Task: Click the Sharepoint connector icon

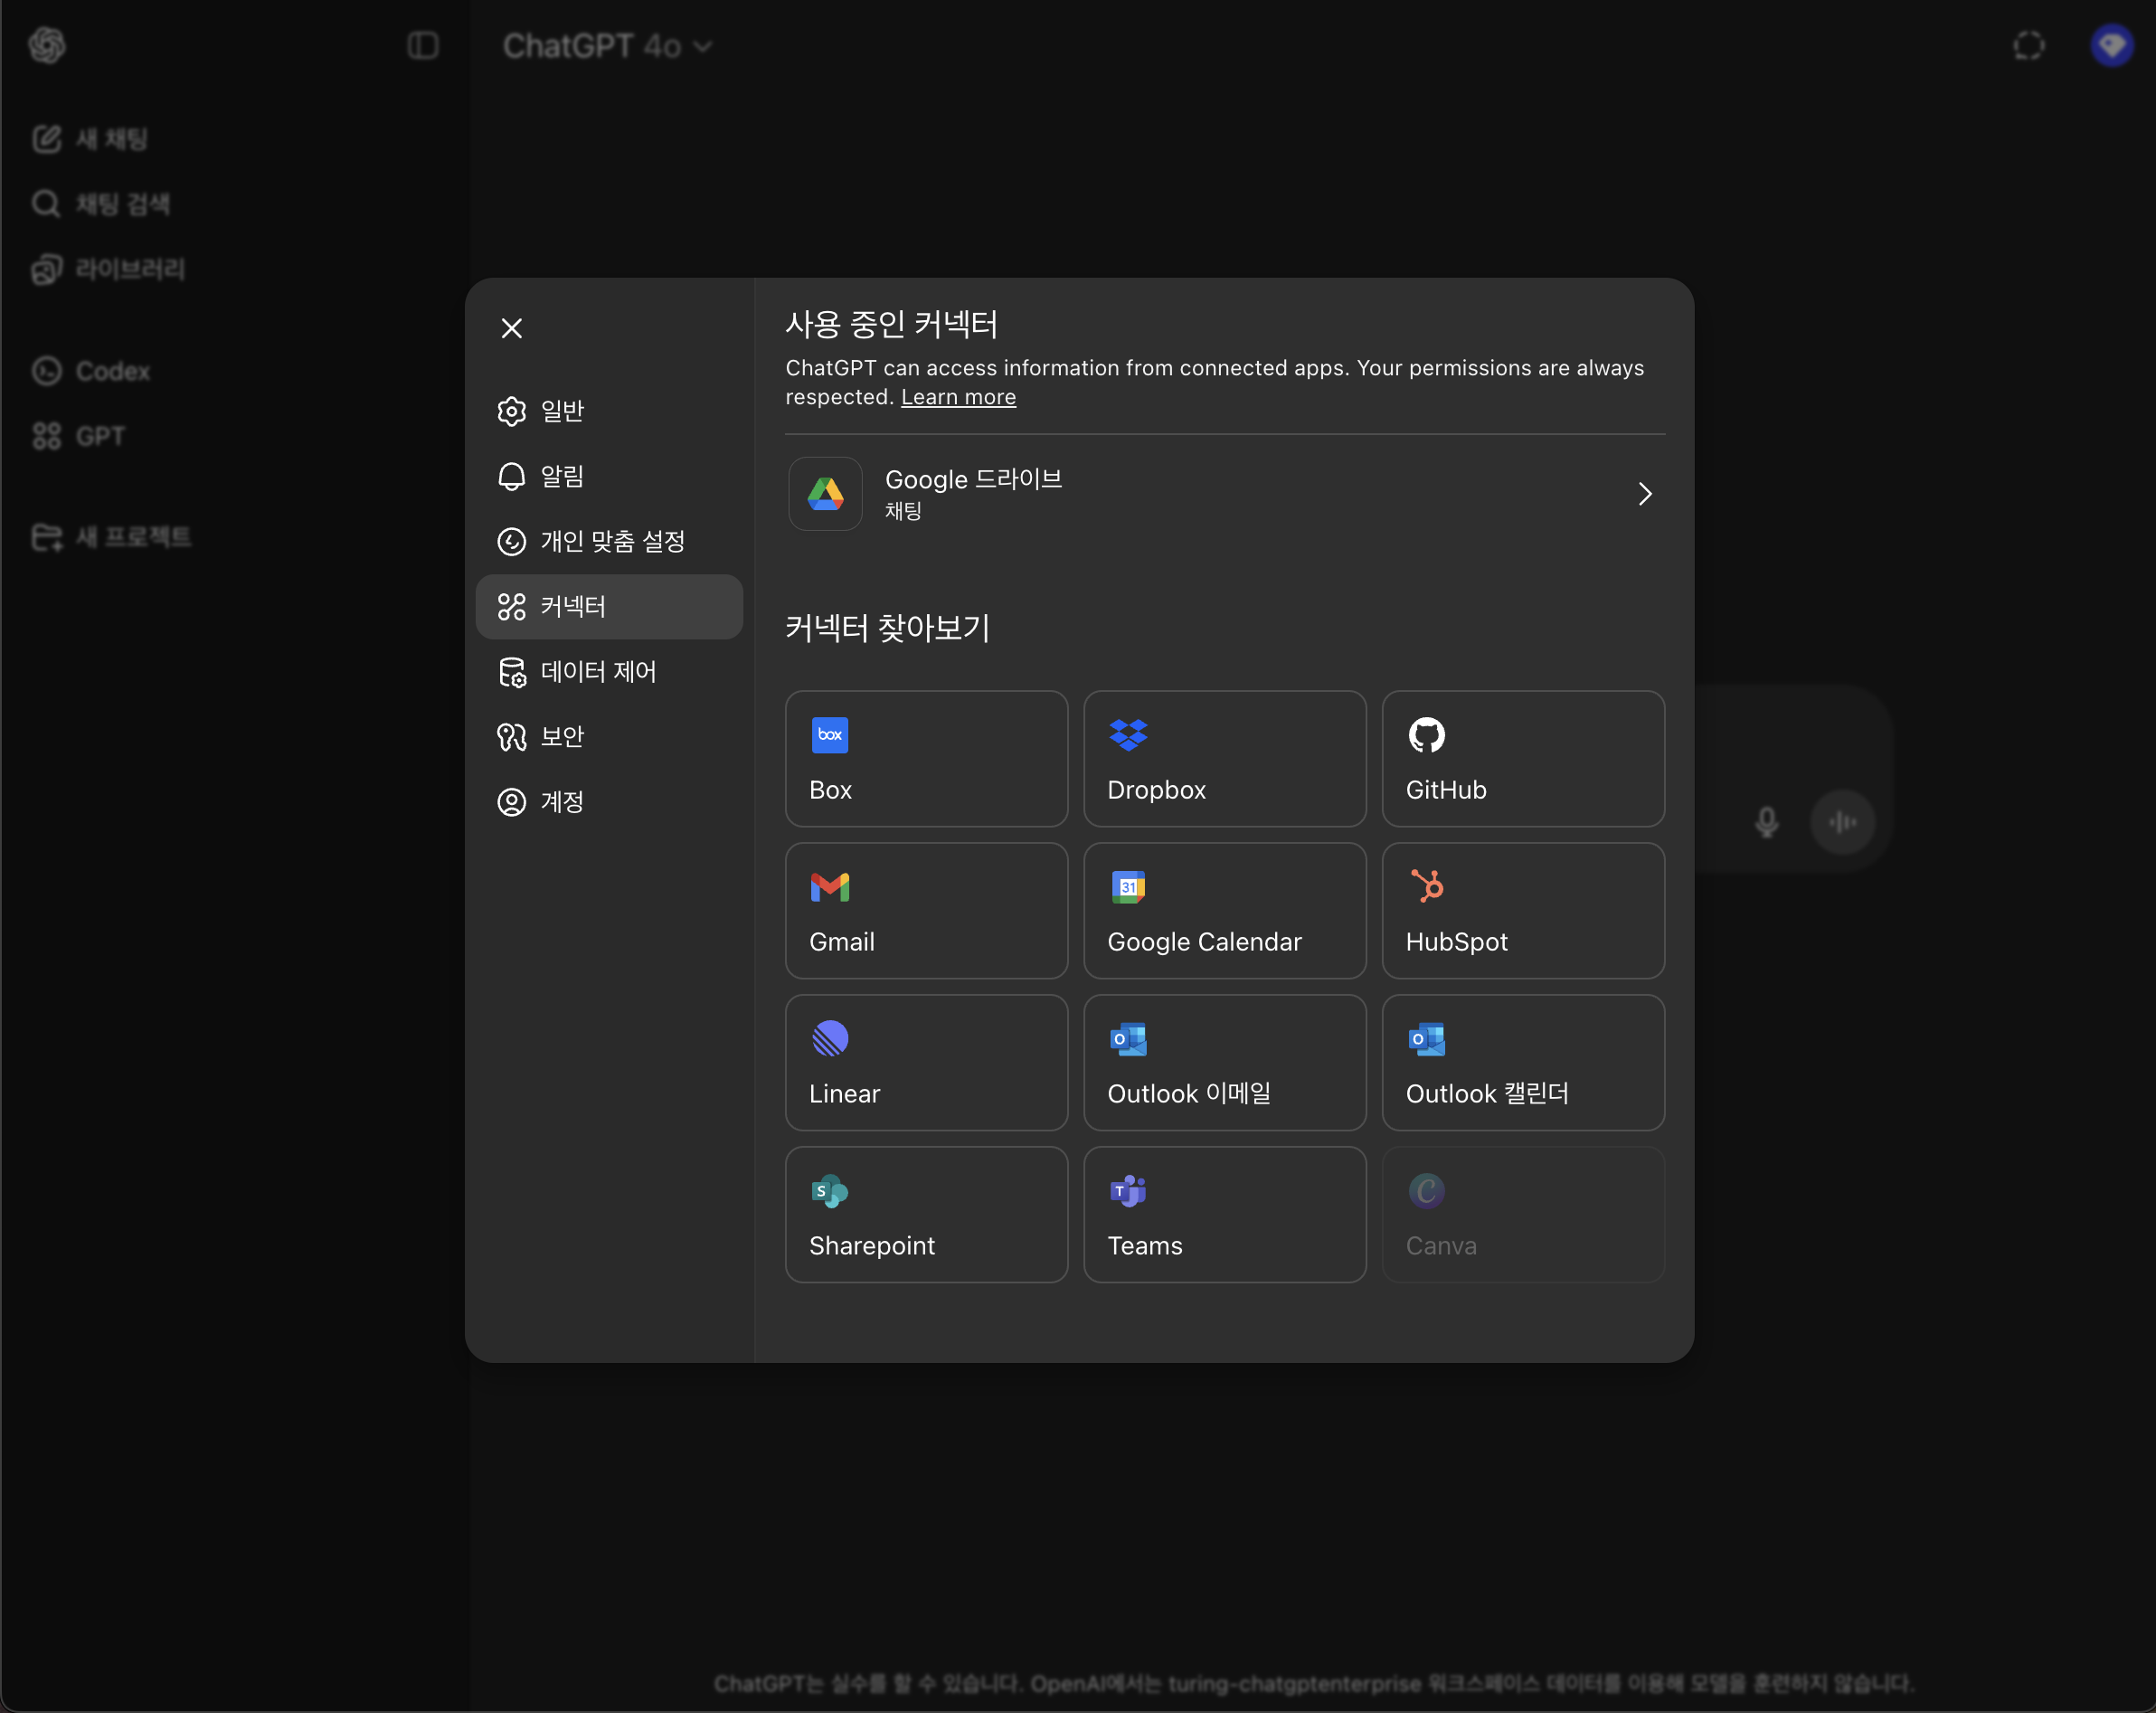Action: click(830, 1191)
